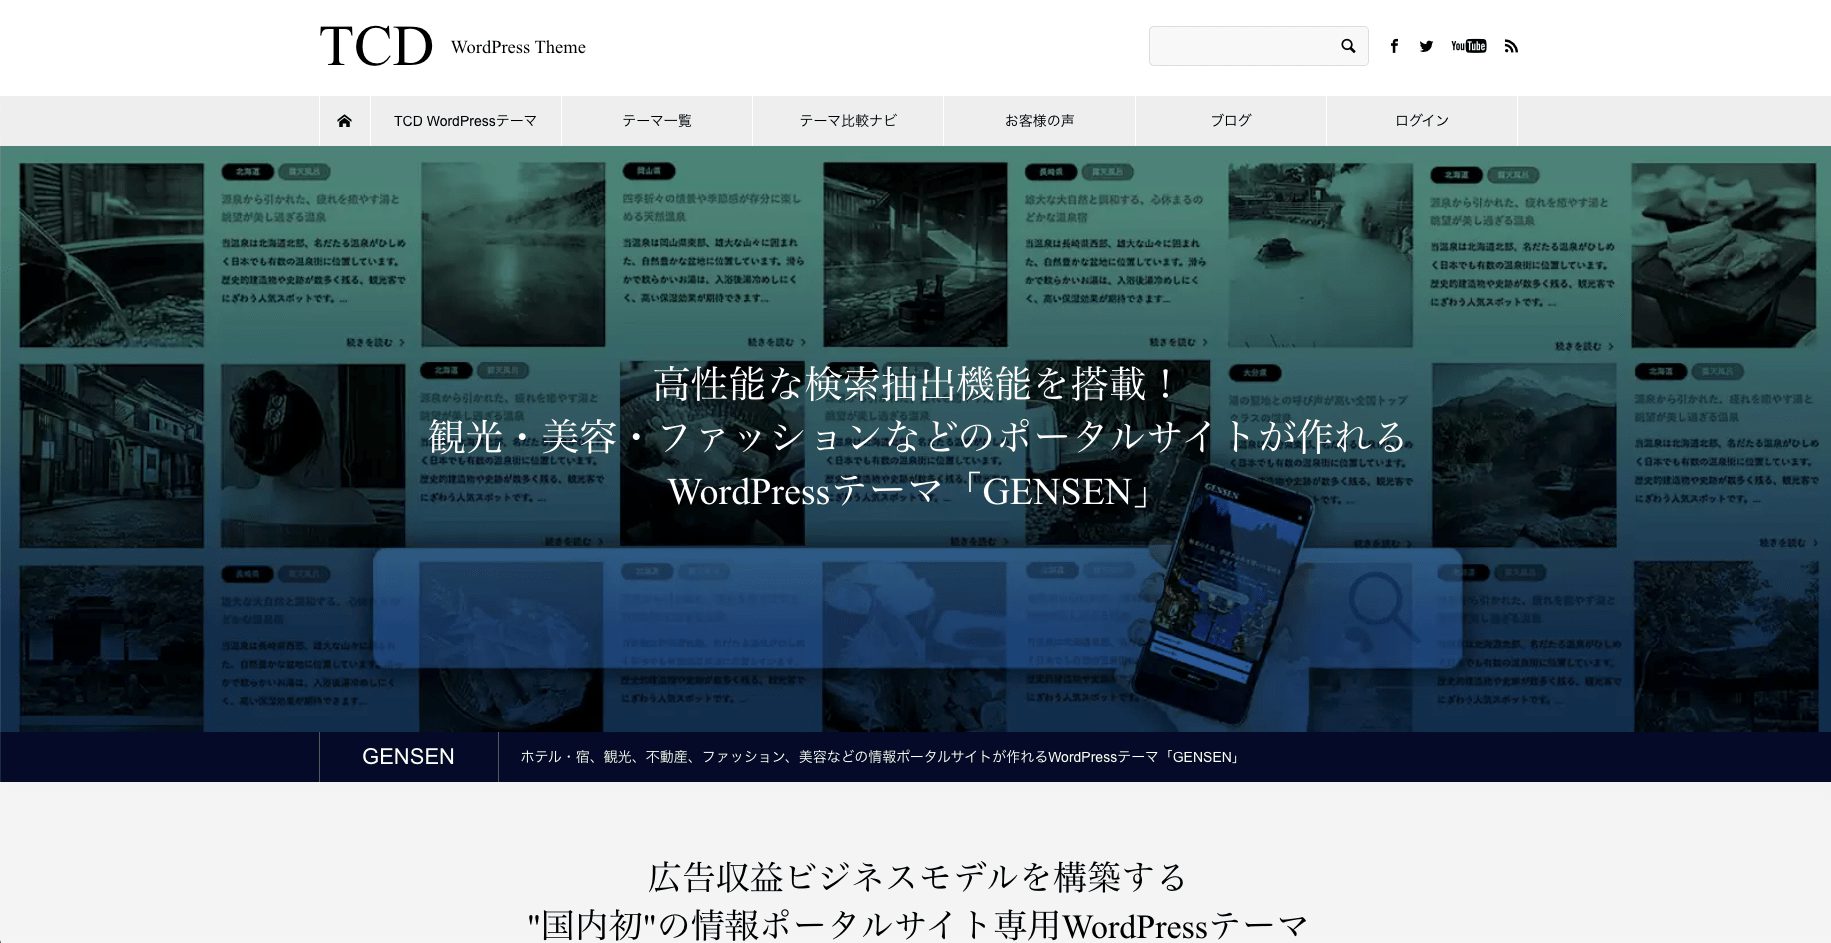Click the GENSEN theme name link
This screenshot has width=1831, height=943.
(407, 757)
